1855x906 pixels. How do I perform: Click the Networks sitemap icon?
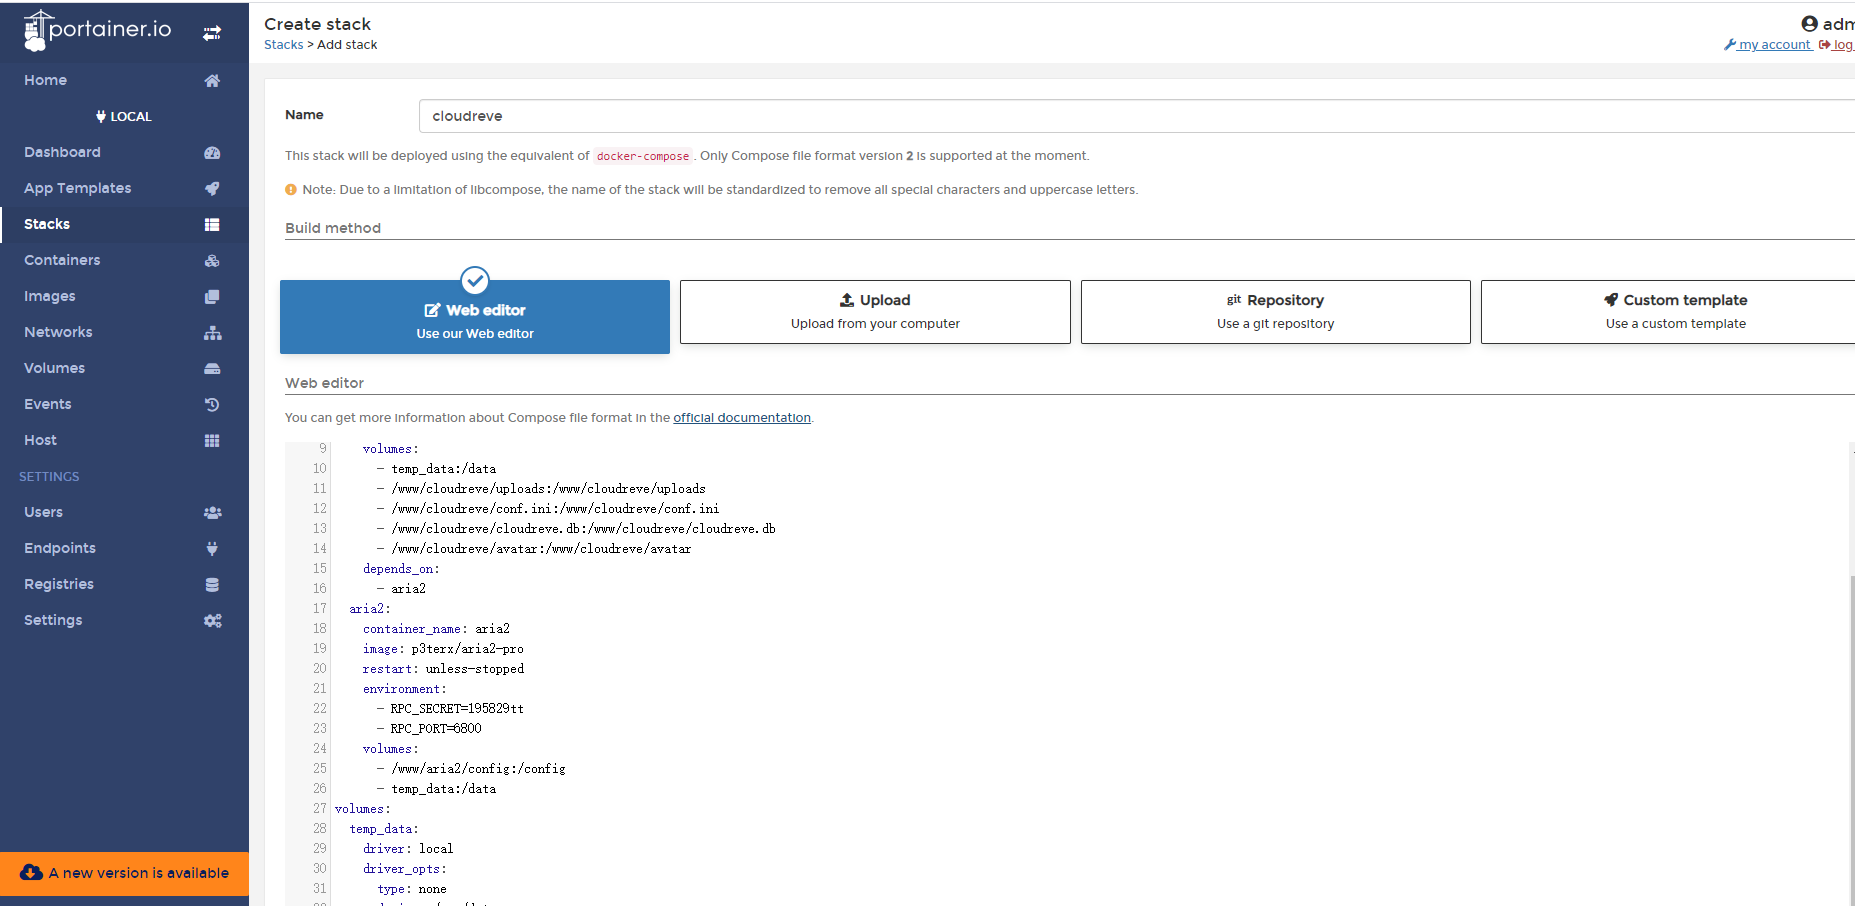click(212, 333)
